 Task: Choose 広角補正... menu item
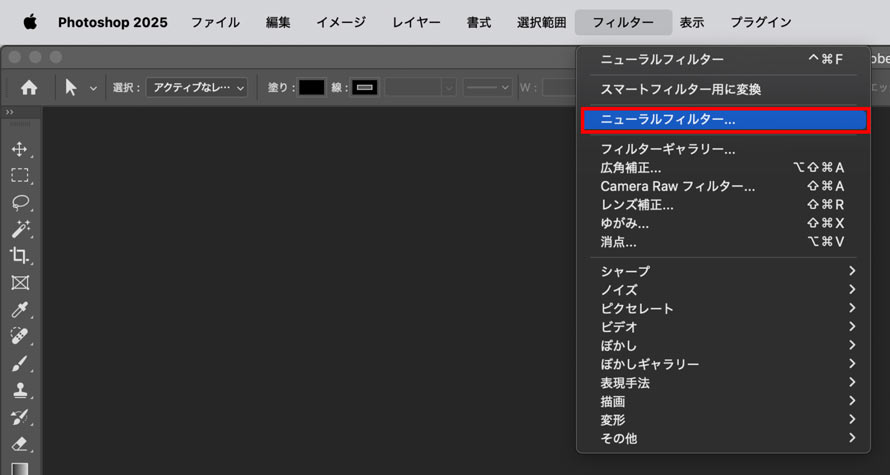point(723,168)
